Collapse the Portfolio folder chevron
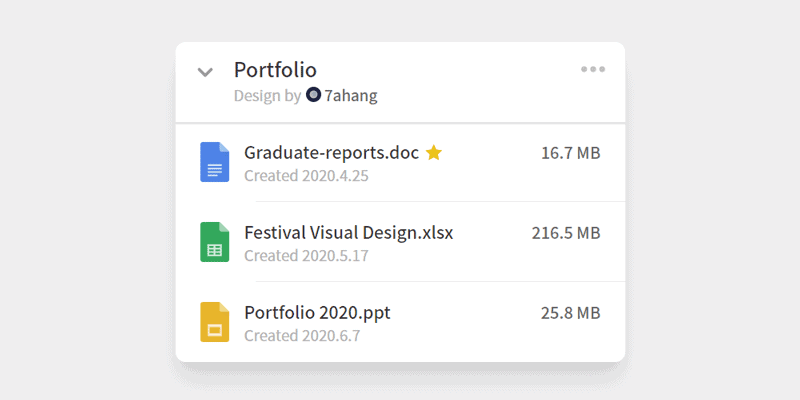 point(205,72)
